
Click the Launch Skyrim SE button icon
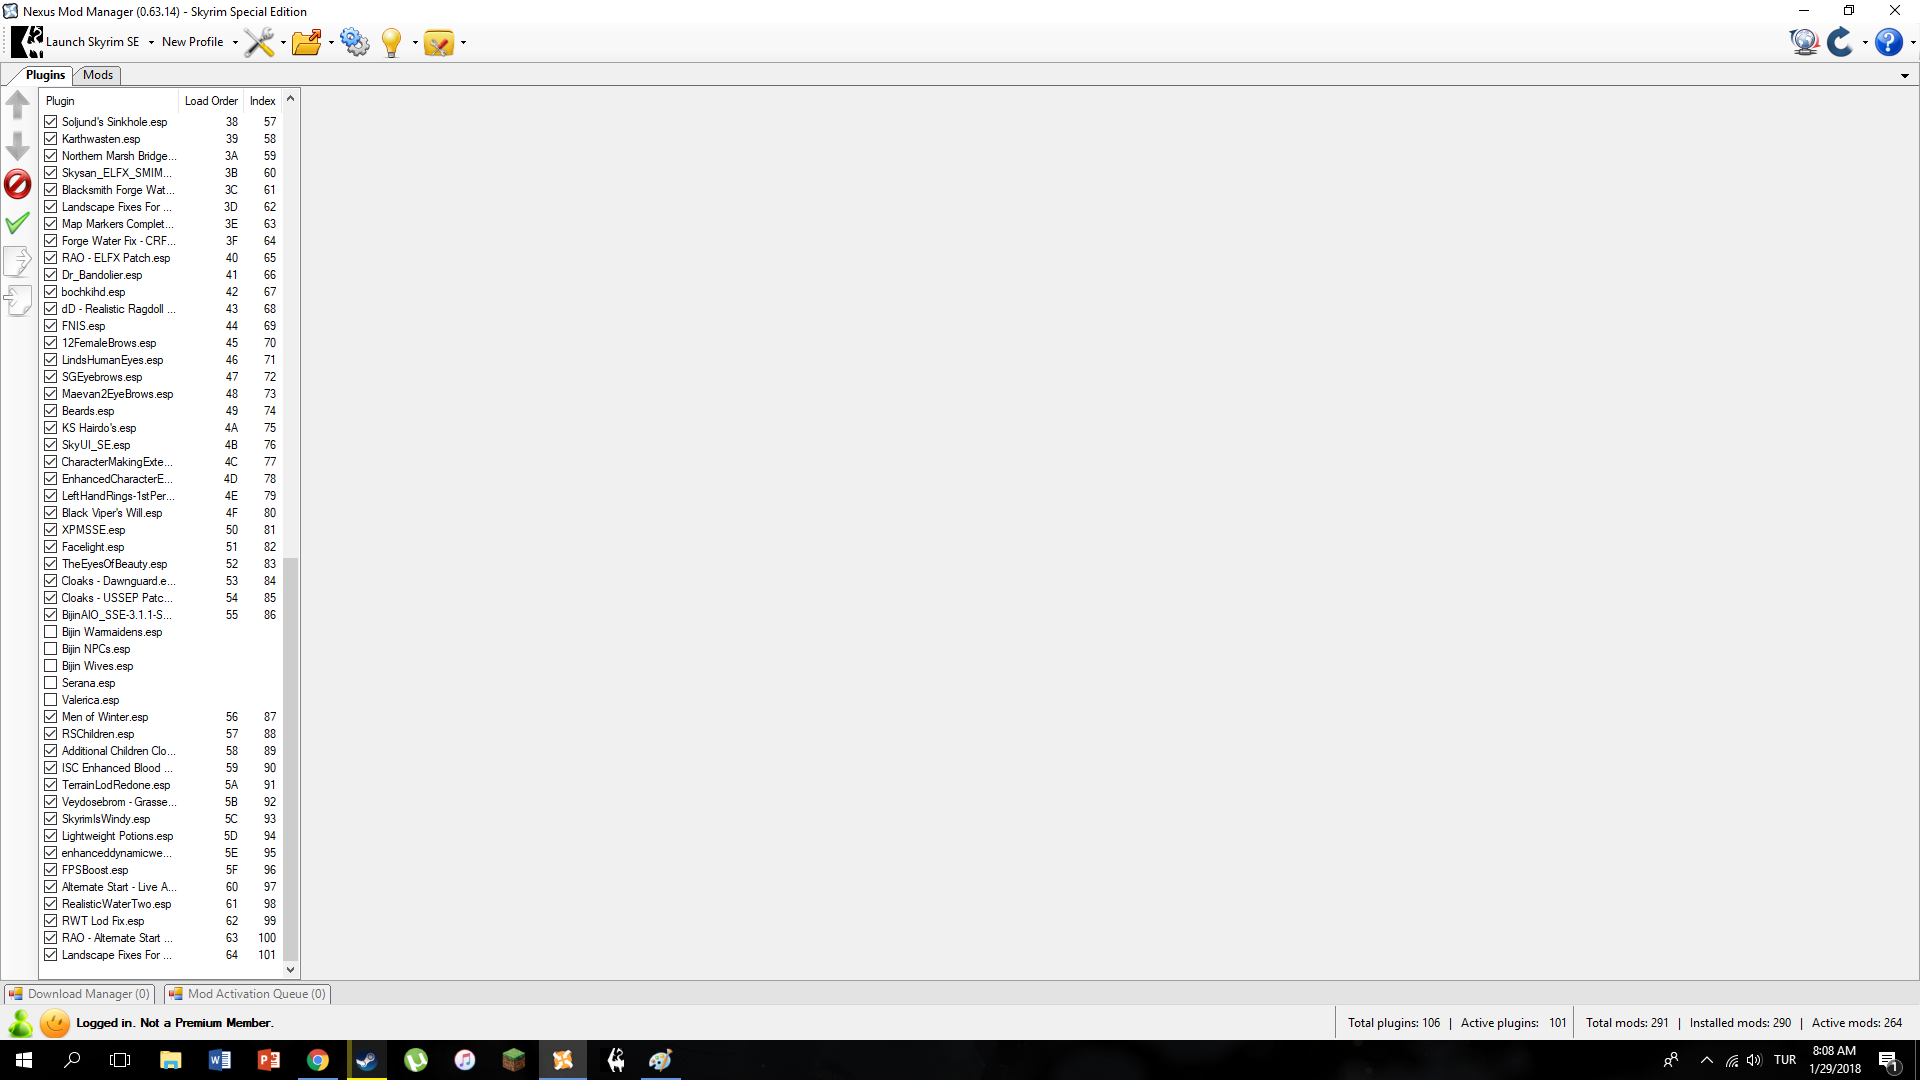tap(25, 41)
